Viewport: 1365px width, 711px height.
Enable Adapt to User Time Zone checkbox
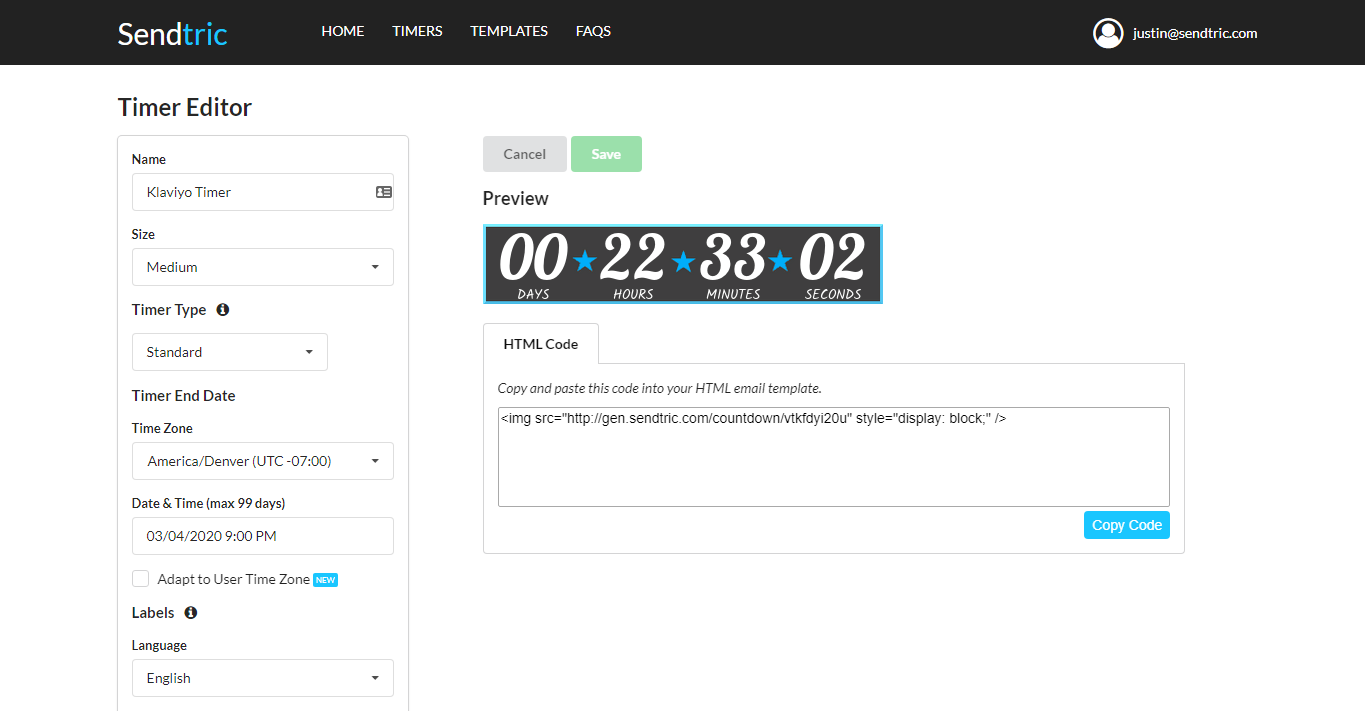pyautogui.click(x=141, y=579)
